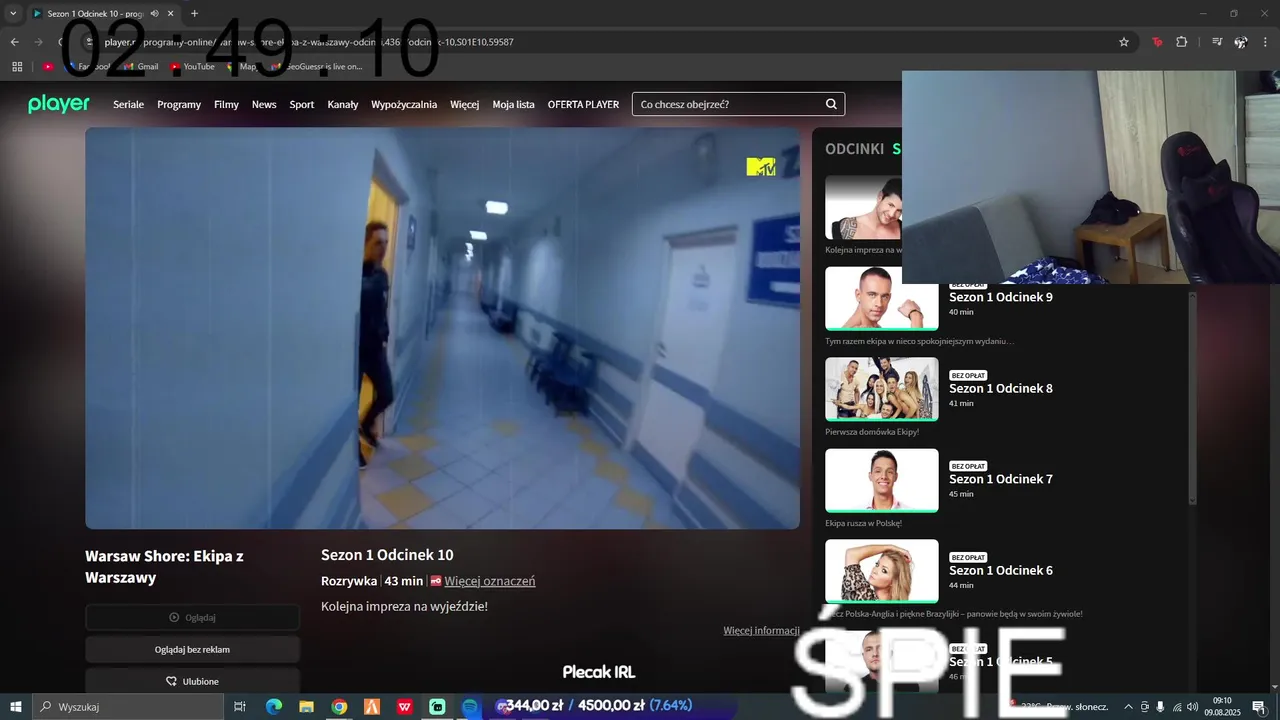Open the Chrome three-dot menu

[x=1264, y=42]
